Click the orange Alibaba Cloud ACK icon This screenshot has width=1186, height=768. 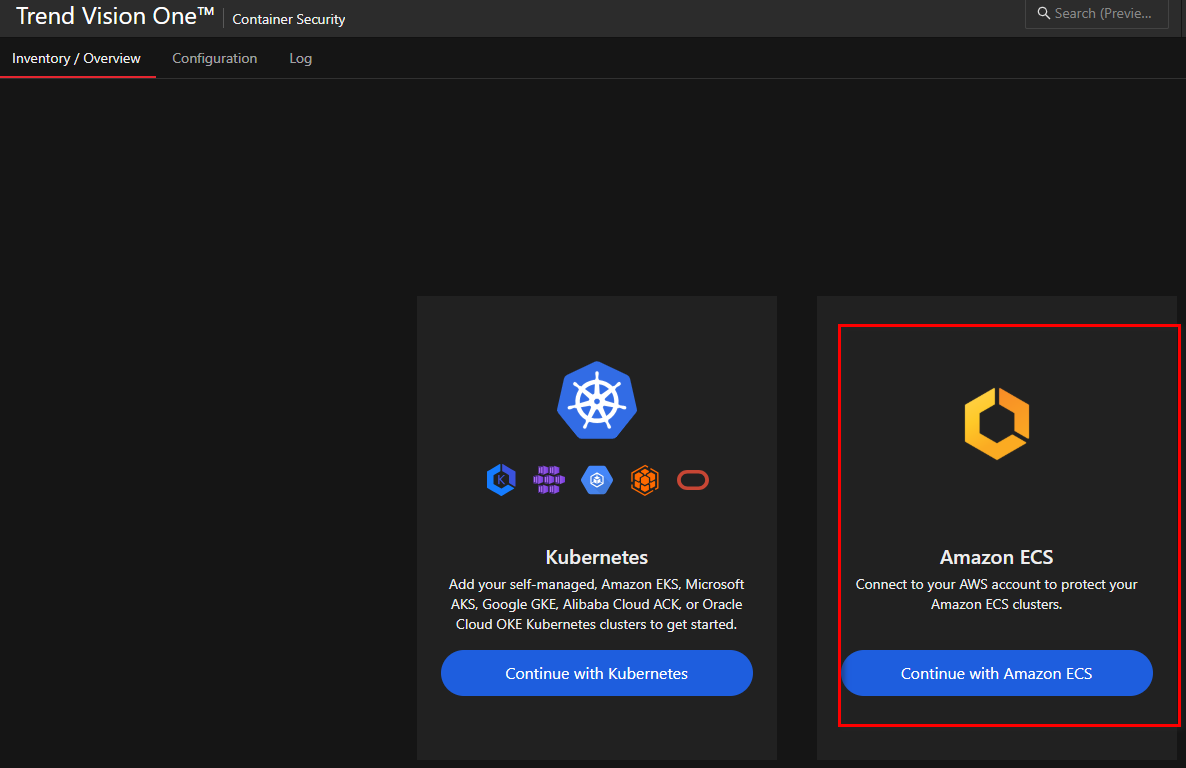click(645, 480)
